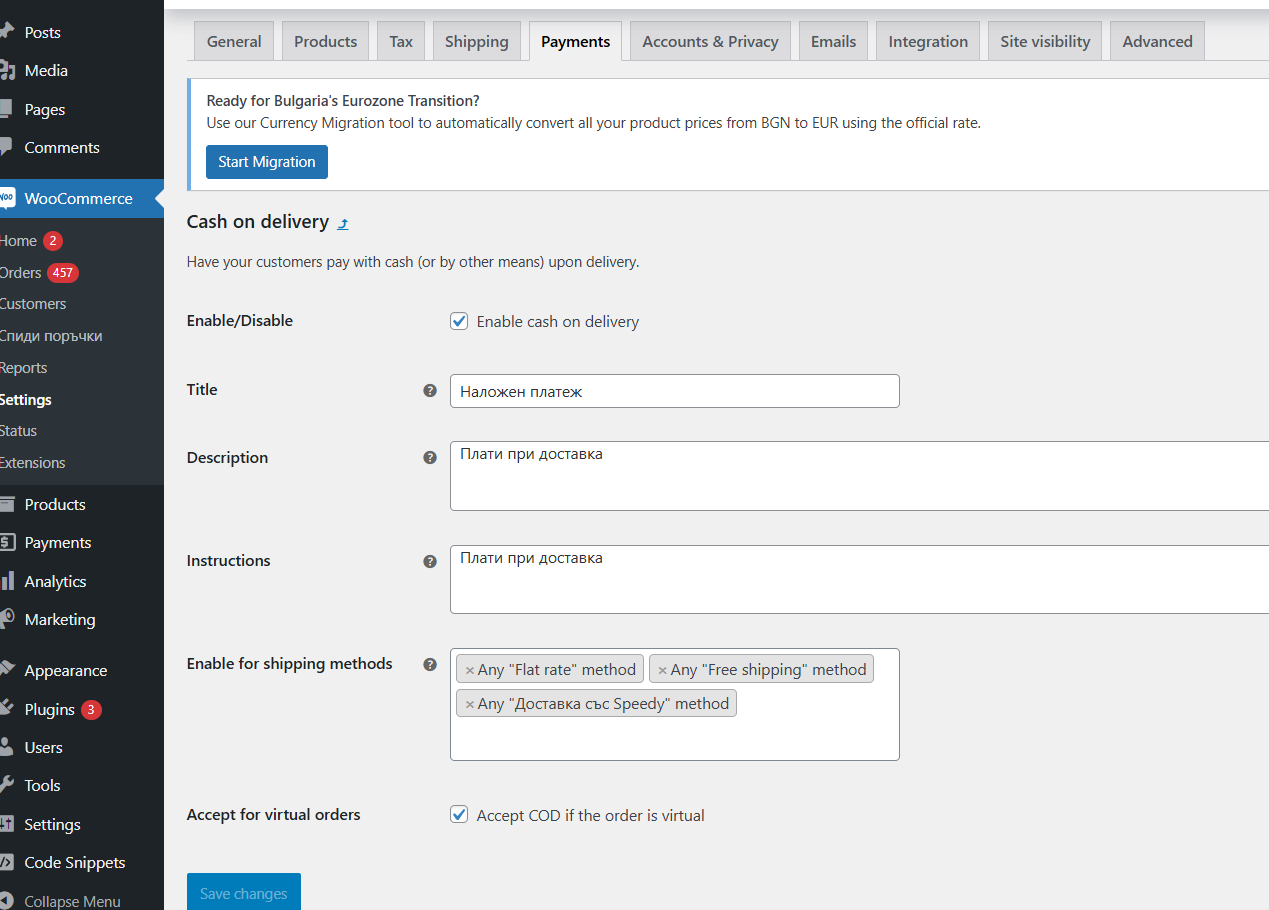Click the Posts pin icon in sidebar
The width and height of the screenshot is (1269, 910).
pyautogui.click(x=7, y=32)
